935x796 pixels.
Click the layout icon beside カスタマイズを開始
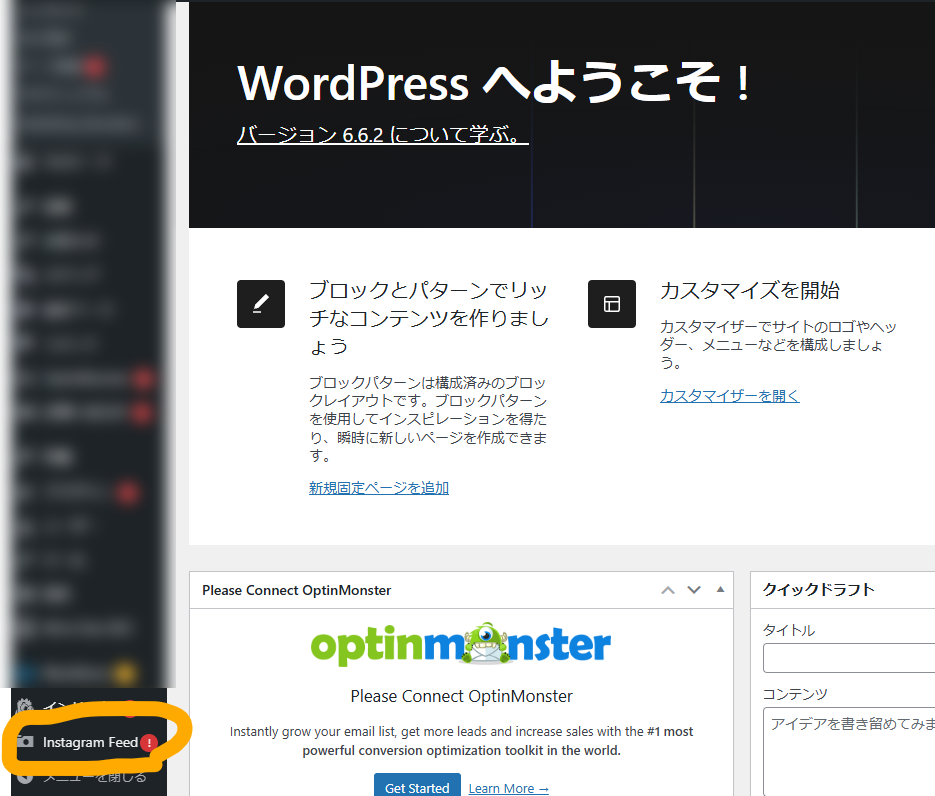click(612, 304)
